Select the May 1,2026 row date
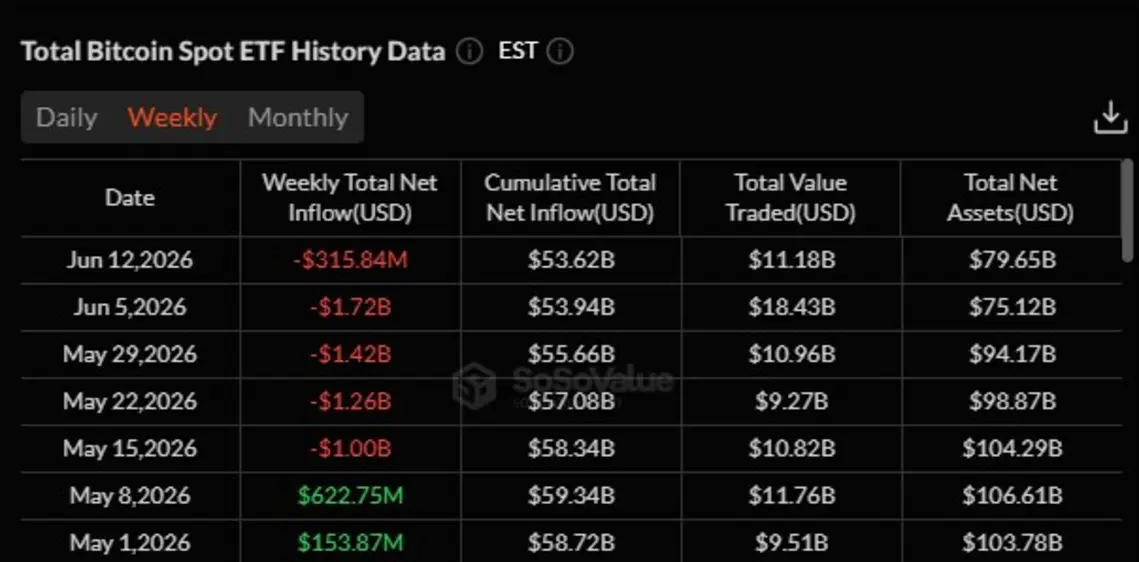The height and width of the screenshot is (562, 1139). click(x=130, y=543)
